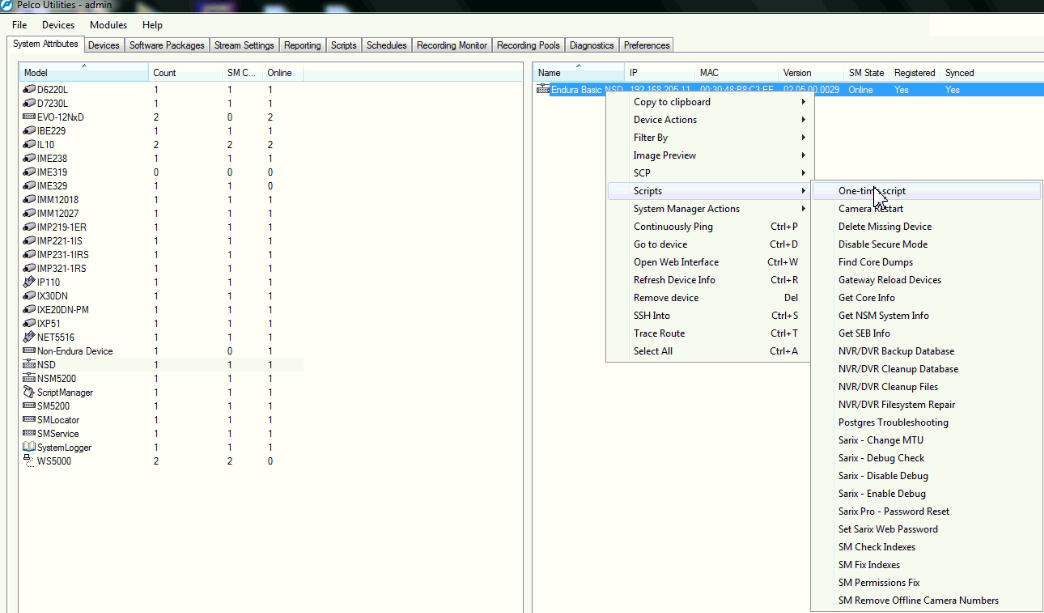The image size is (1044, 613).
Task: Switch to the Stream Settings tab
Action: click(x=243, y=45)
